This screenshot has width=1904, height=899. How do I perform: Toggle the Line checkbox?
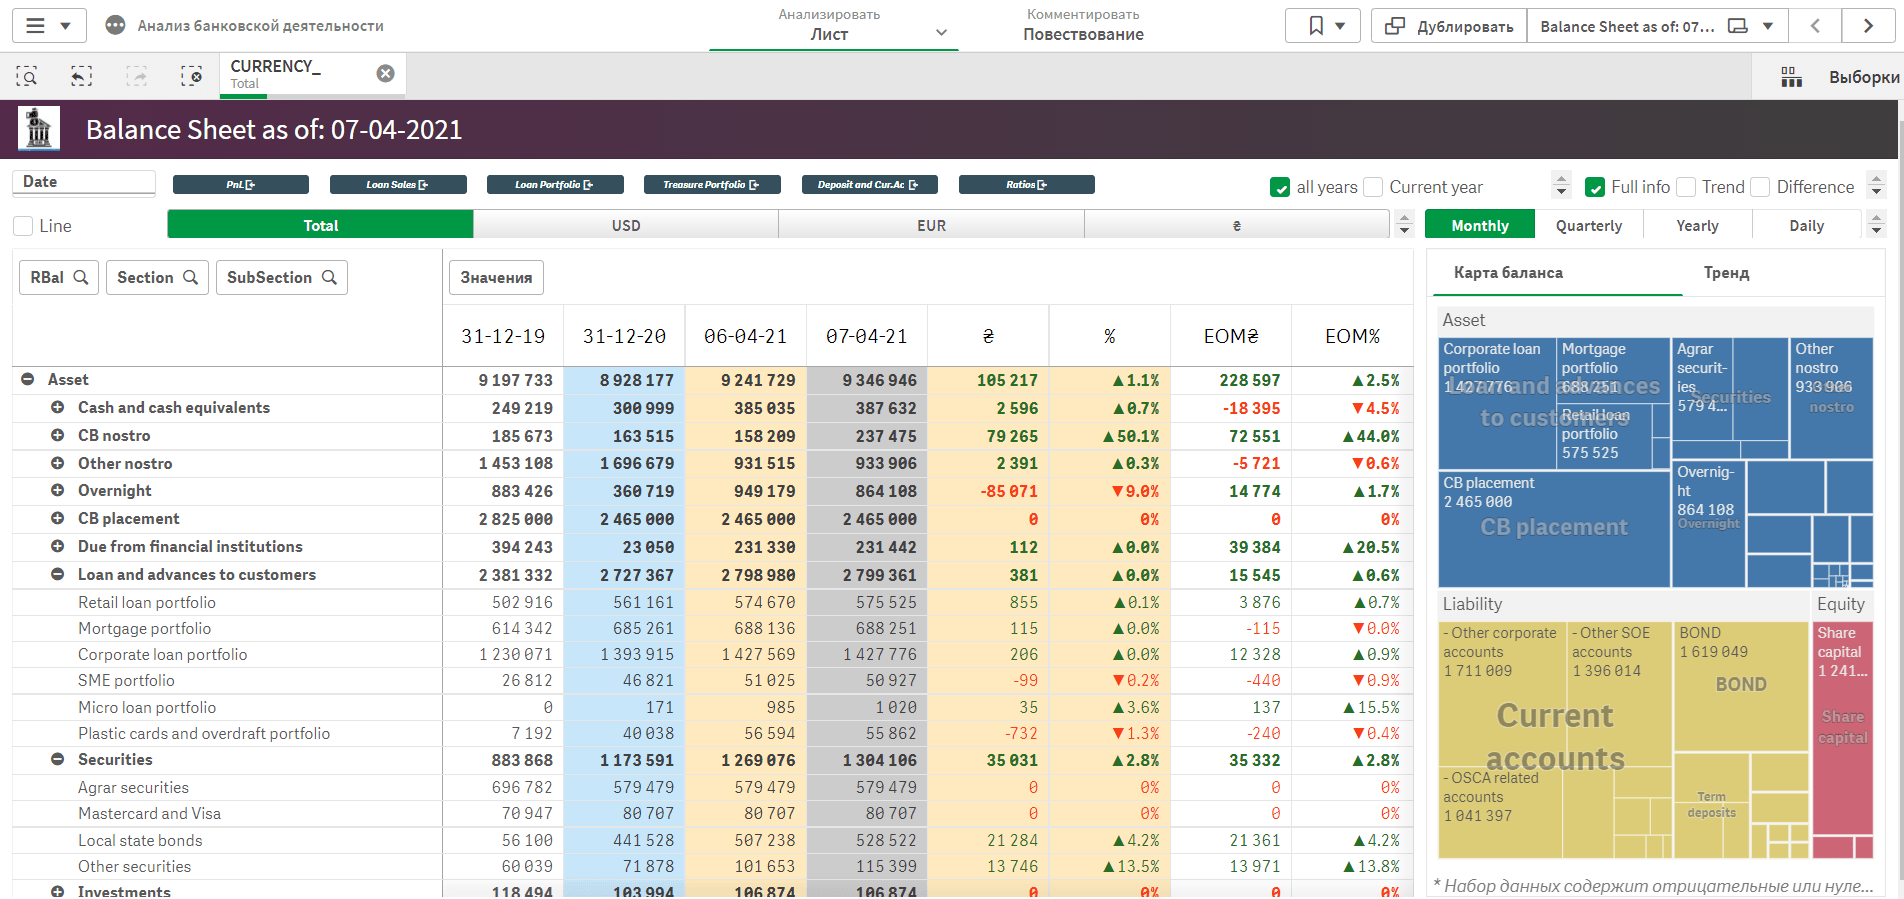(24, 226)
